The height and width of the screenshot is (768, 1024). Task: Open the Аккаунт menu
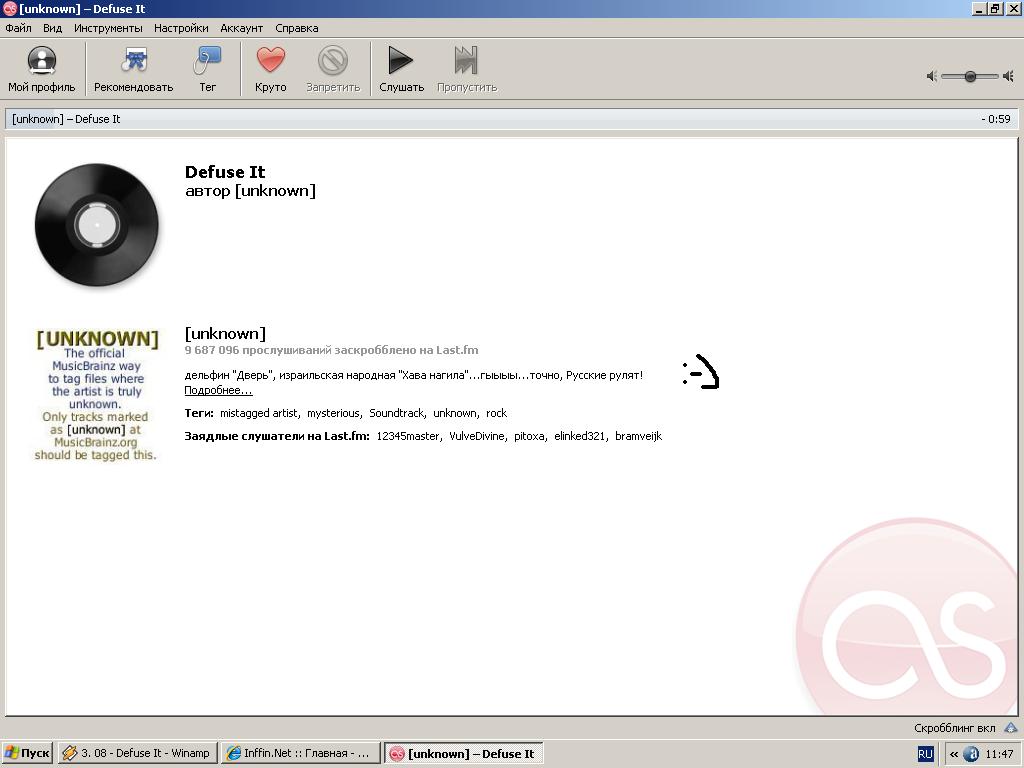[242, 28]
